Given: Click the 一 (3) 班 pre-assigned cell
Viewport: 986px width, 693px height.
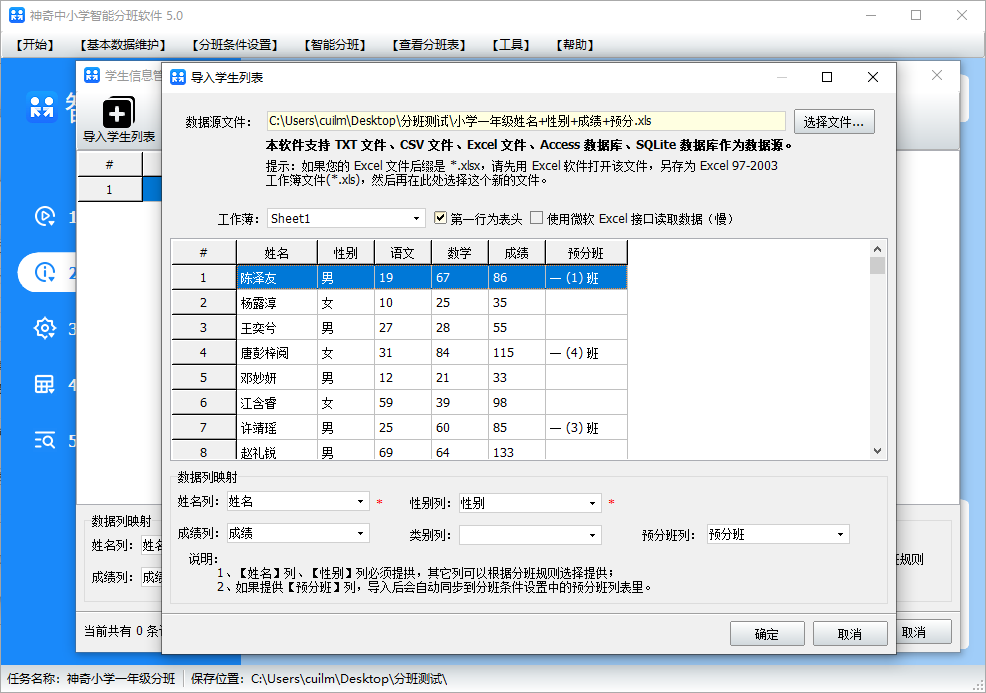Looking at the screenshot, I should coord(586,428).
